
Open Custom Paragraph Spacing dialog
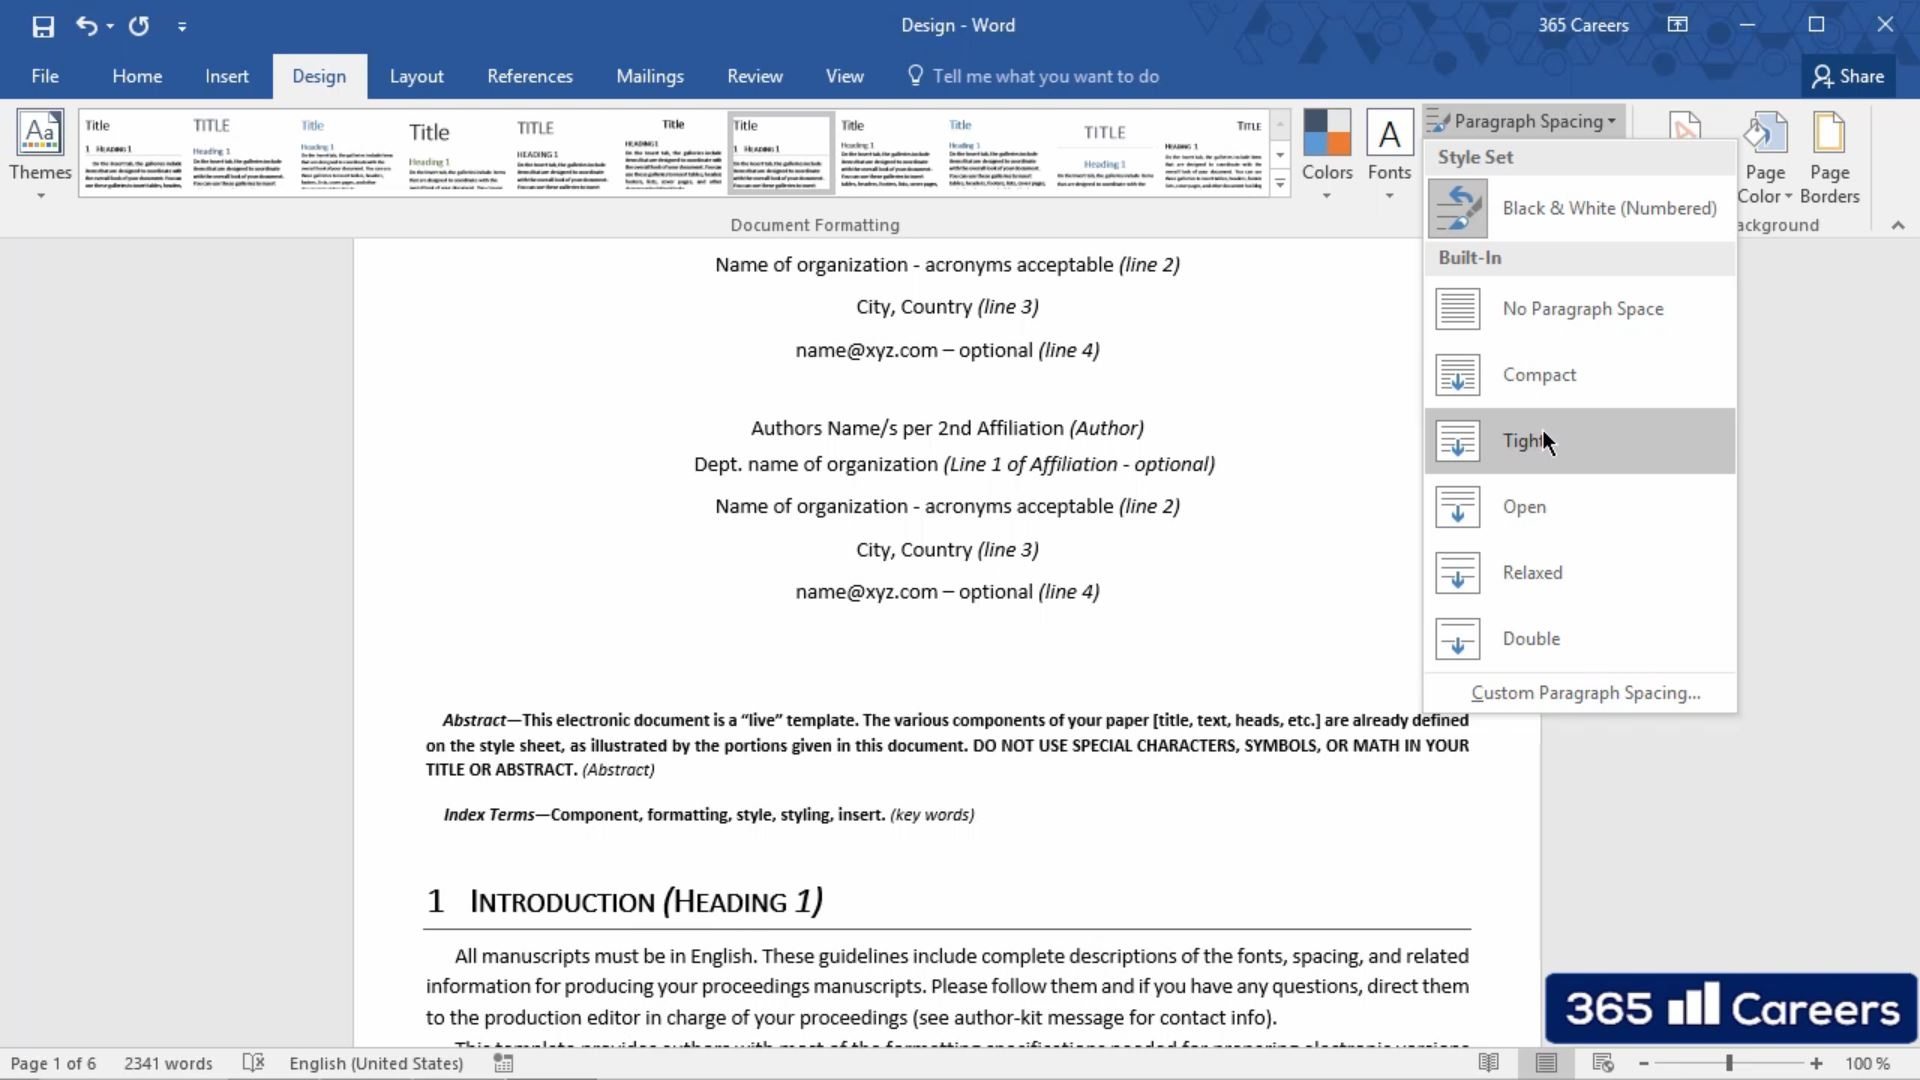[1585, 692]
